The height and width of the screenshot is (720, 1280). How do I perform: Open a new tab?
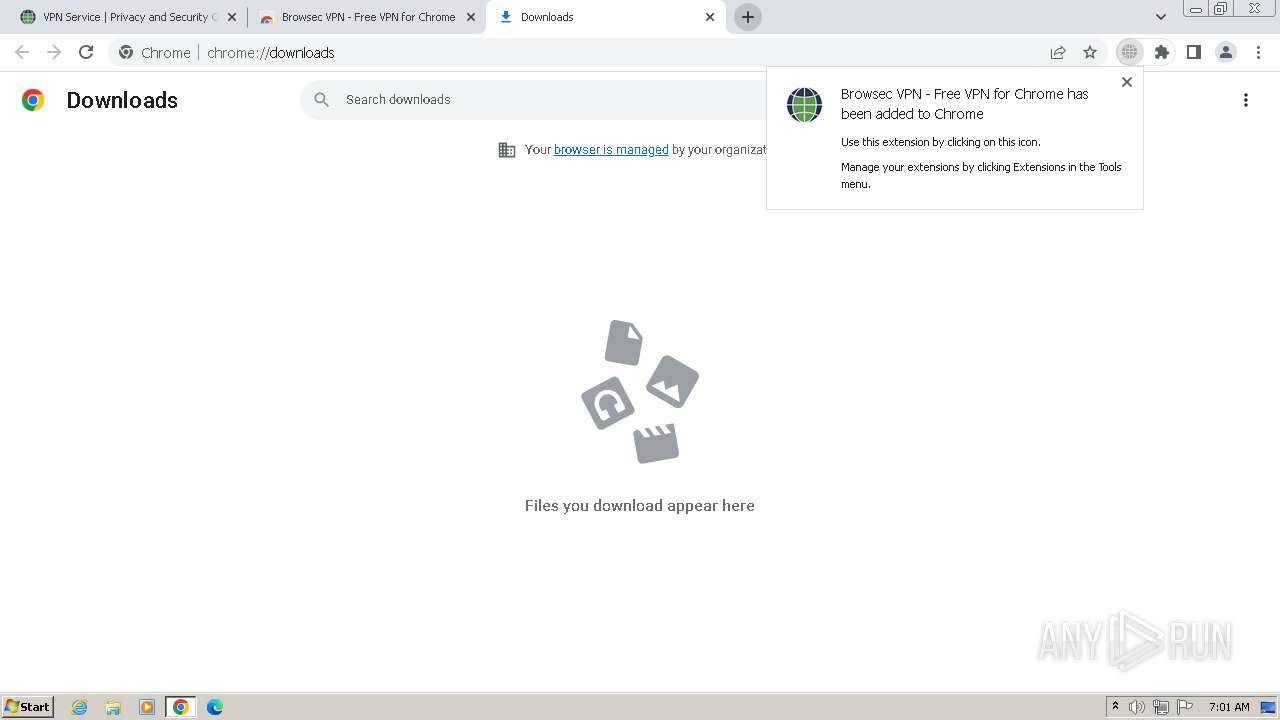[x=748, y=17]
